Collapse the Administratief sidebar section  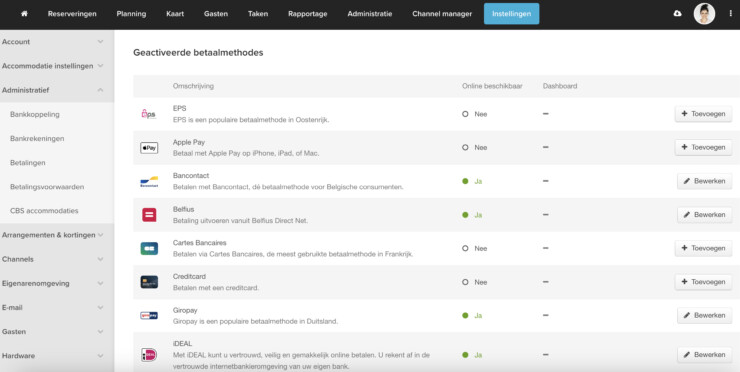(57, 90)
